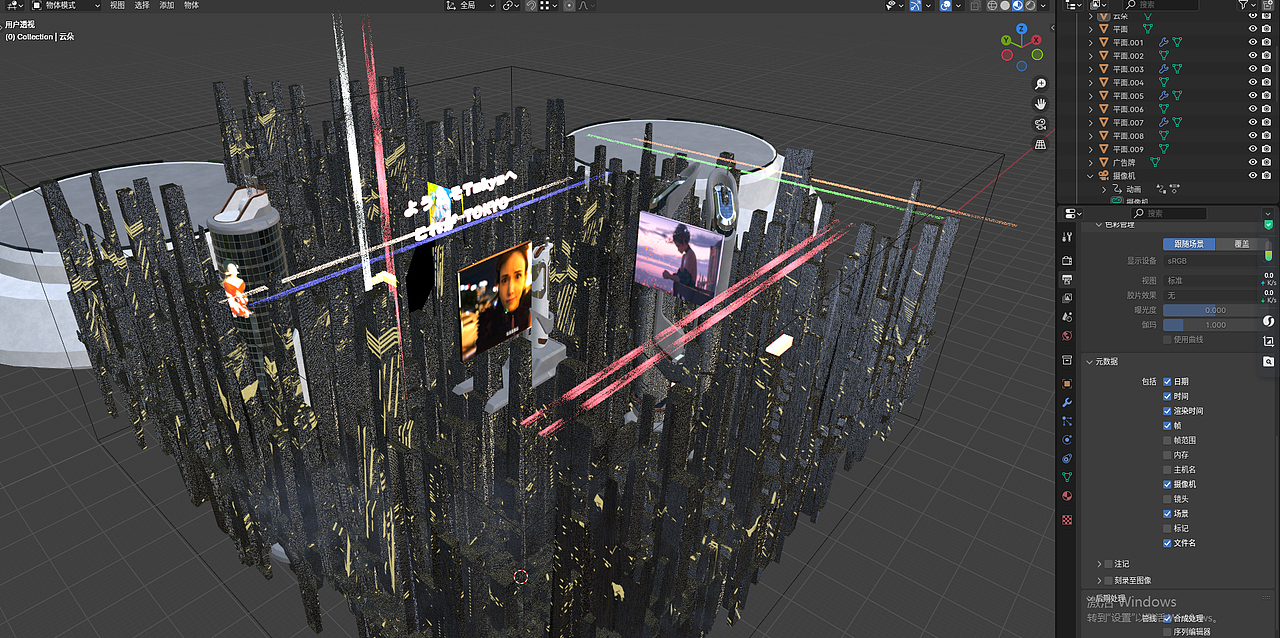Click the properties panel search field
Viewport: 1280px width, 638px height.
(x=1171, y=213)
